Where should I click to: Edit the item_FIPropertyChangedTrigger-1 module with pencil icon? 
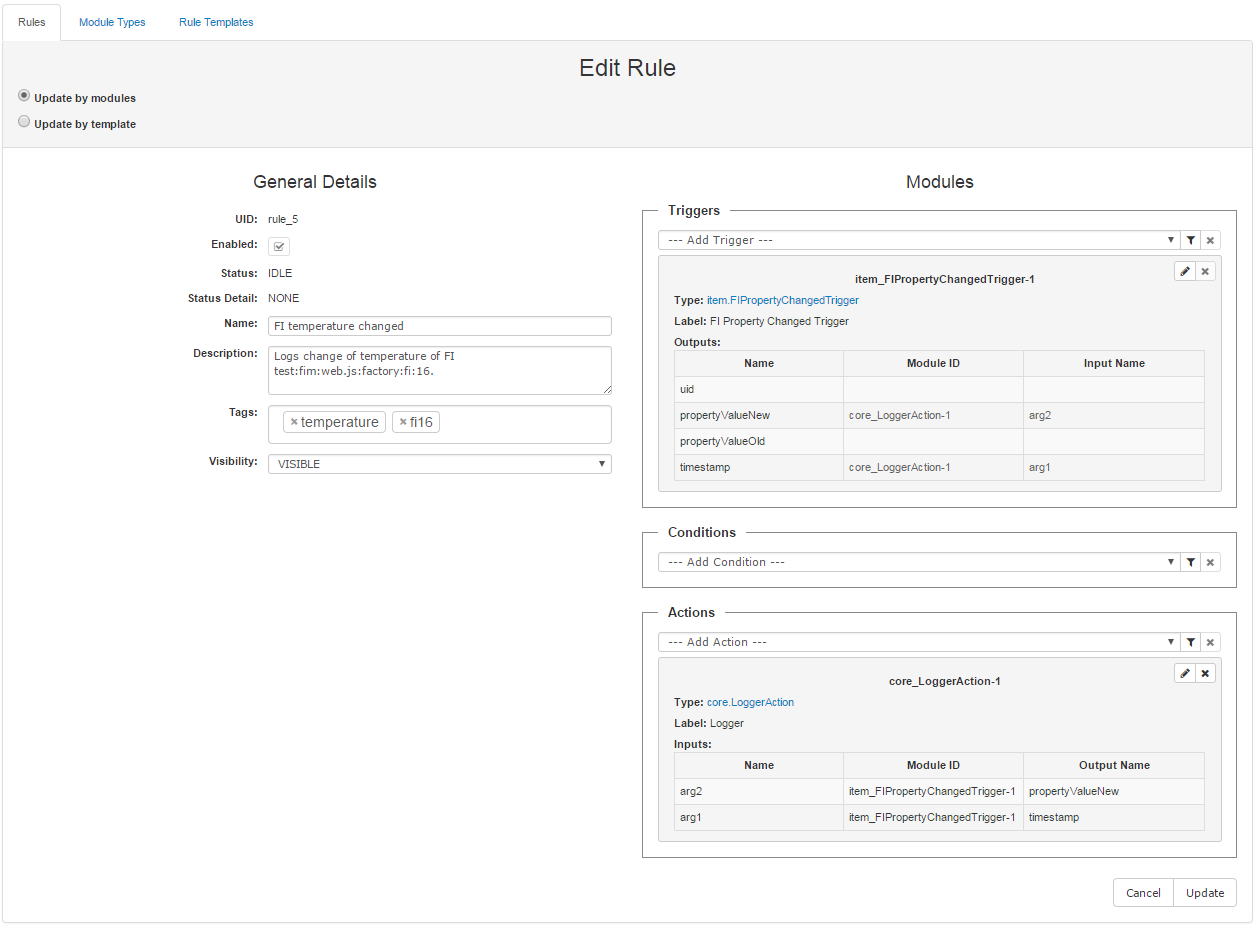click(x=1185, y=271)
